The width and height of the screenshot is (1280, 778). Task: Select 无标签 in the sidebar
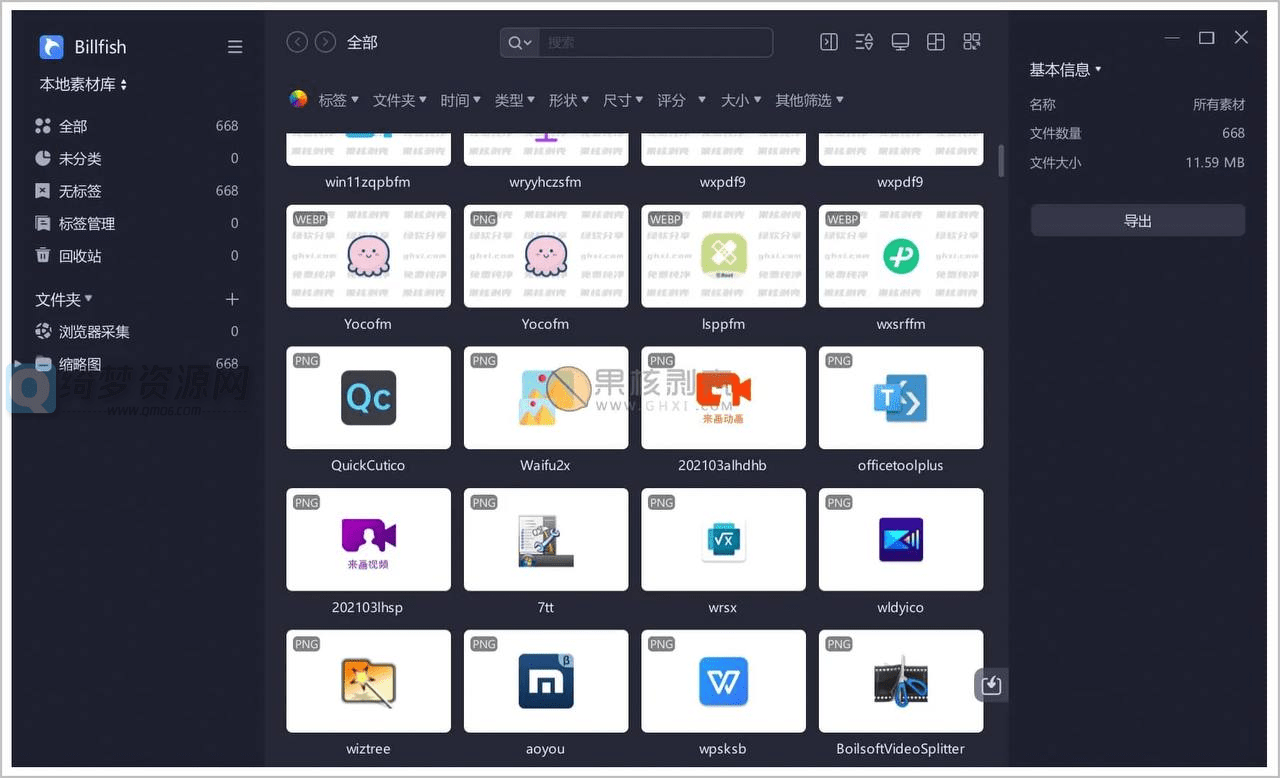pos(137,190)
